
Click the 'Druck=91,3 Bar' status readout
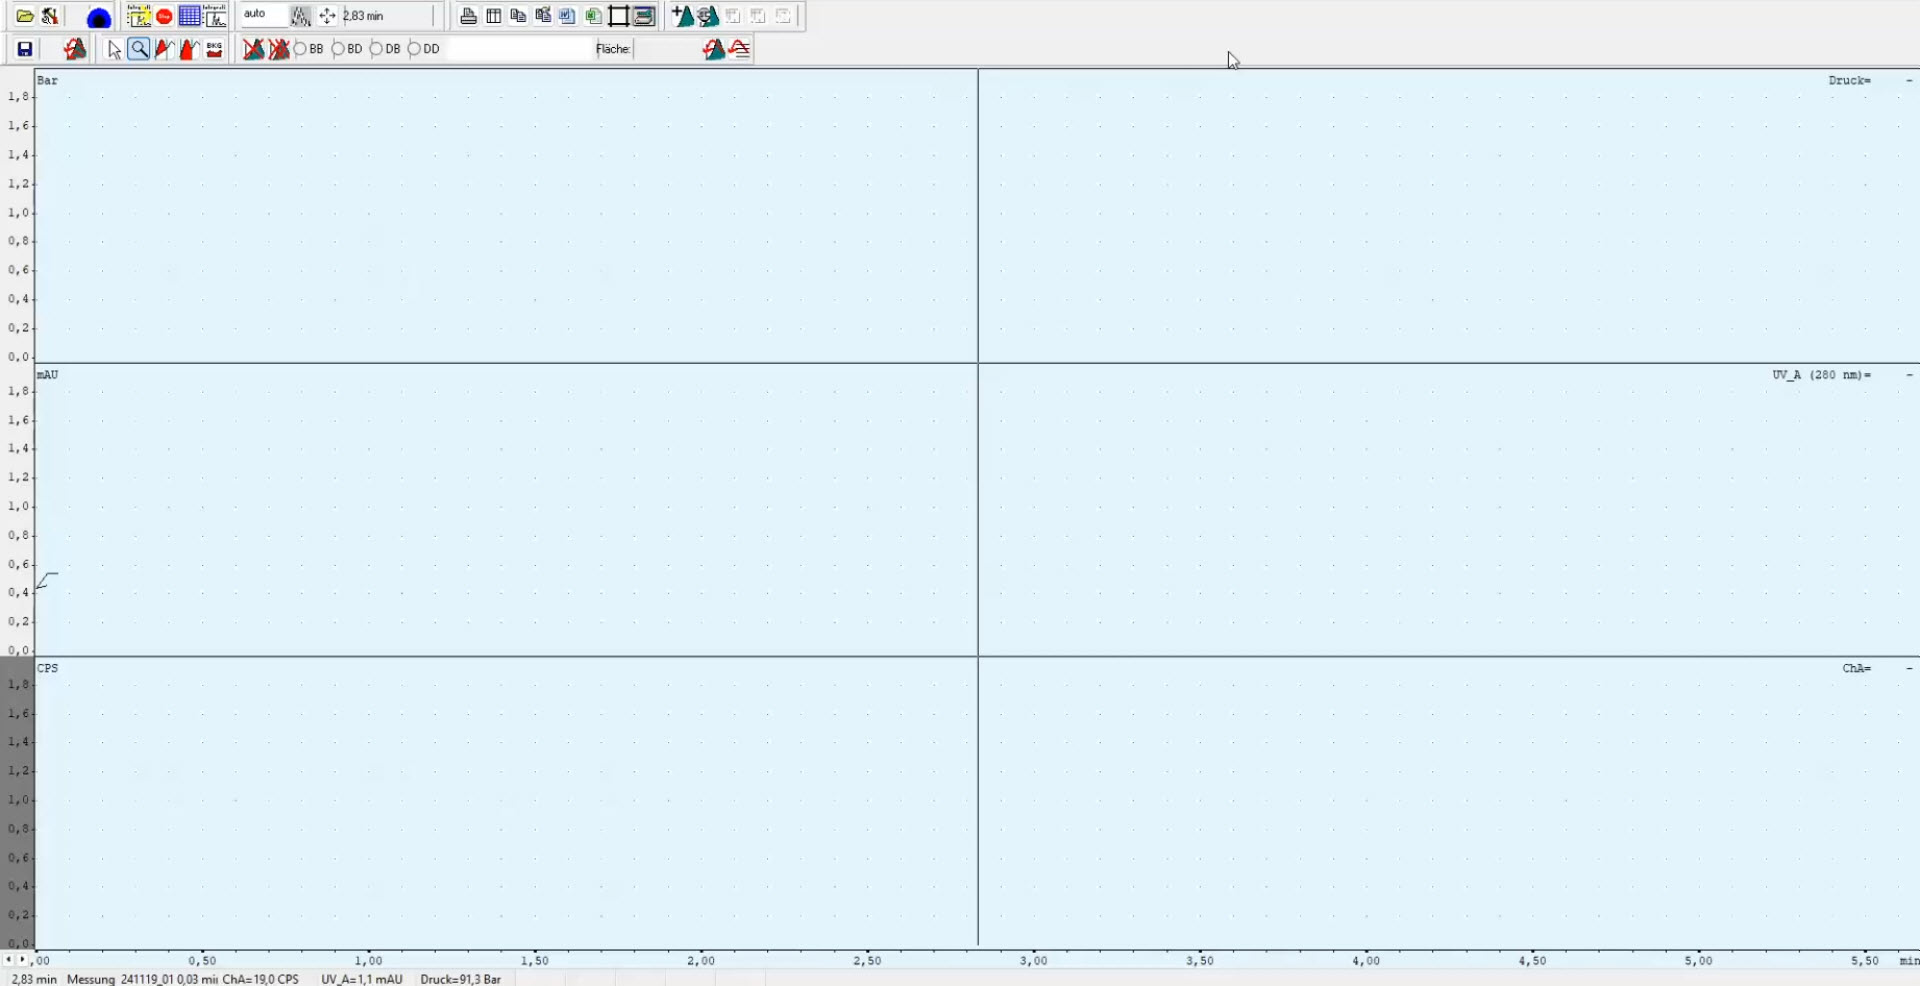(461, 979)
